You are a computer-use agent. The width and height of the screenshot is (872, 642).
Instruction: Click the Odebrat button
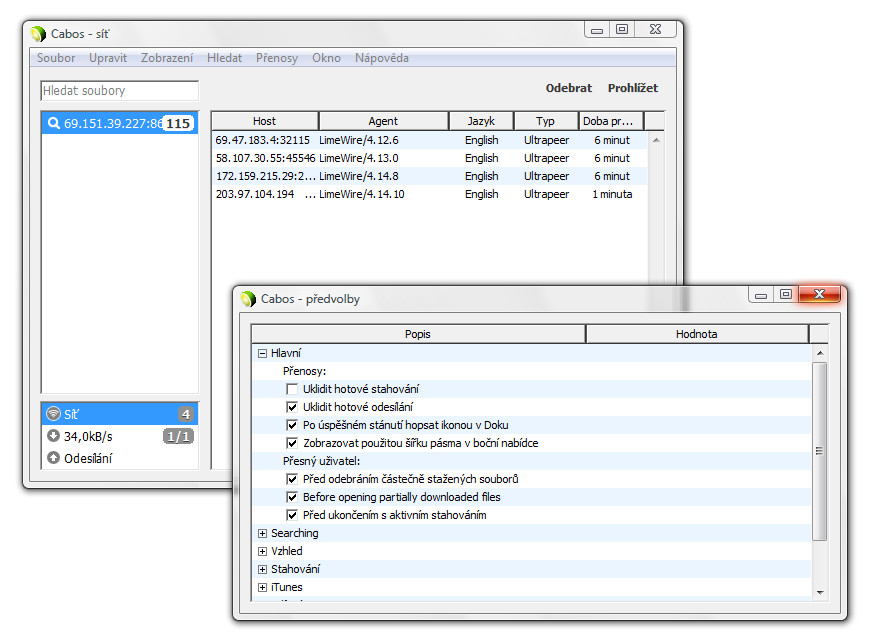[569, 88]
